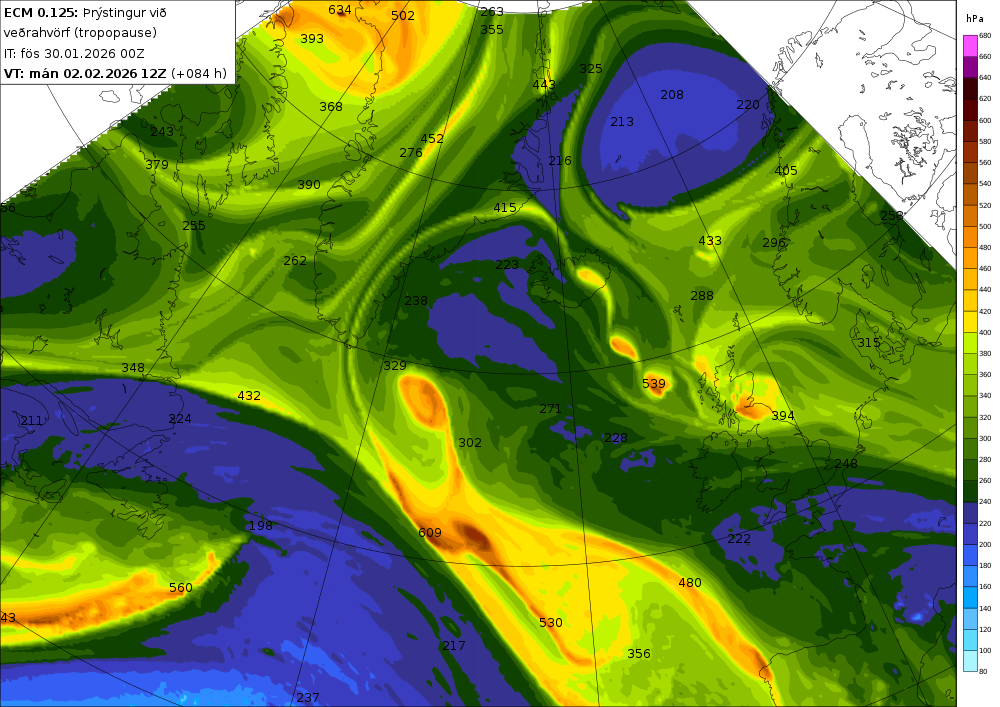Click the map value '296'
The height and width of the screenshot is (707, 1000).
[x=774, y=243]
